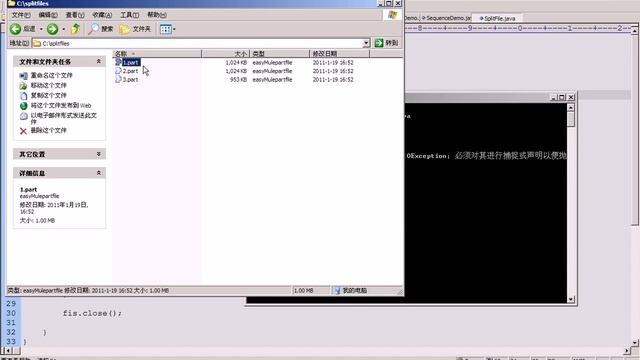Go forward with the green Forward arrow

(52, 29)
